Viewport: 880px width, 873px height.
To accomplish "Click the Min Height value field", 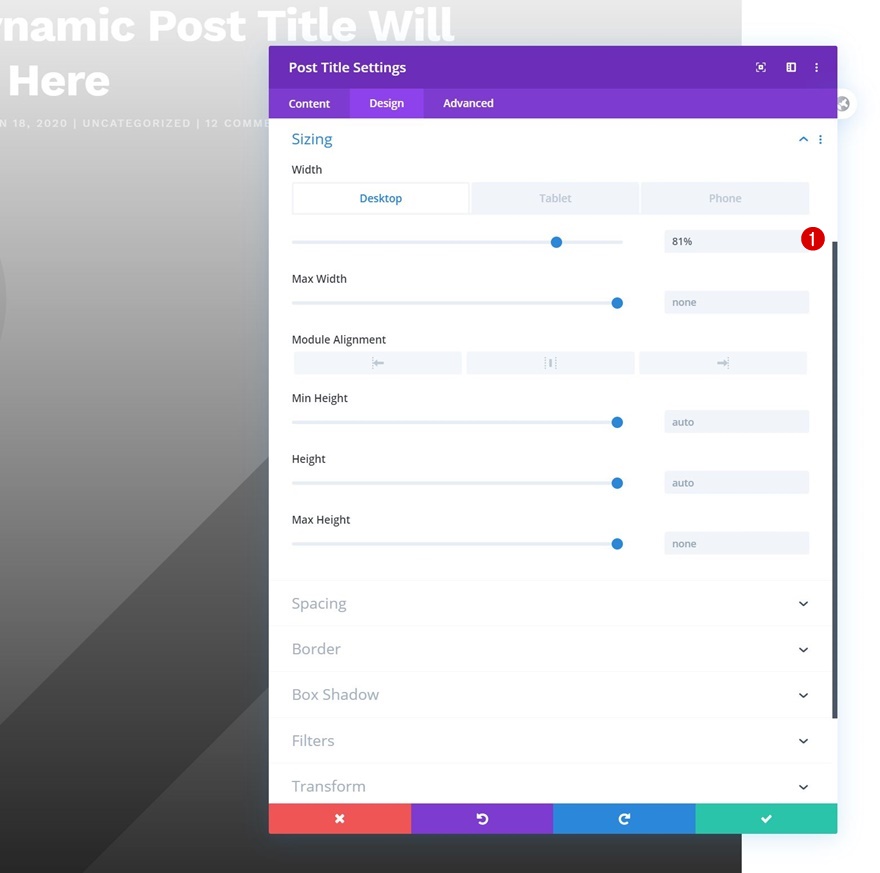I will pyautogui.click(x=736, y=422).
